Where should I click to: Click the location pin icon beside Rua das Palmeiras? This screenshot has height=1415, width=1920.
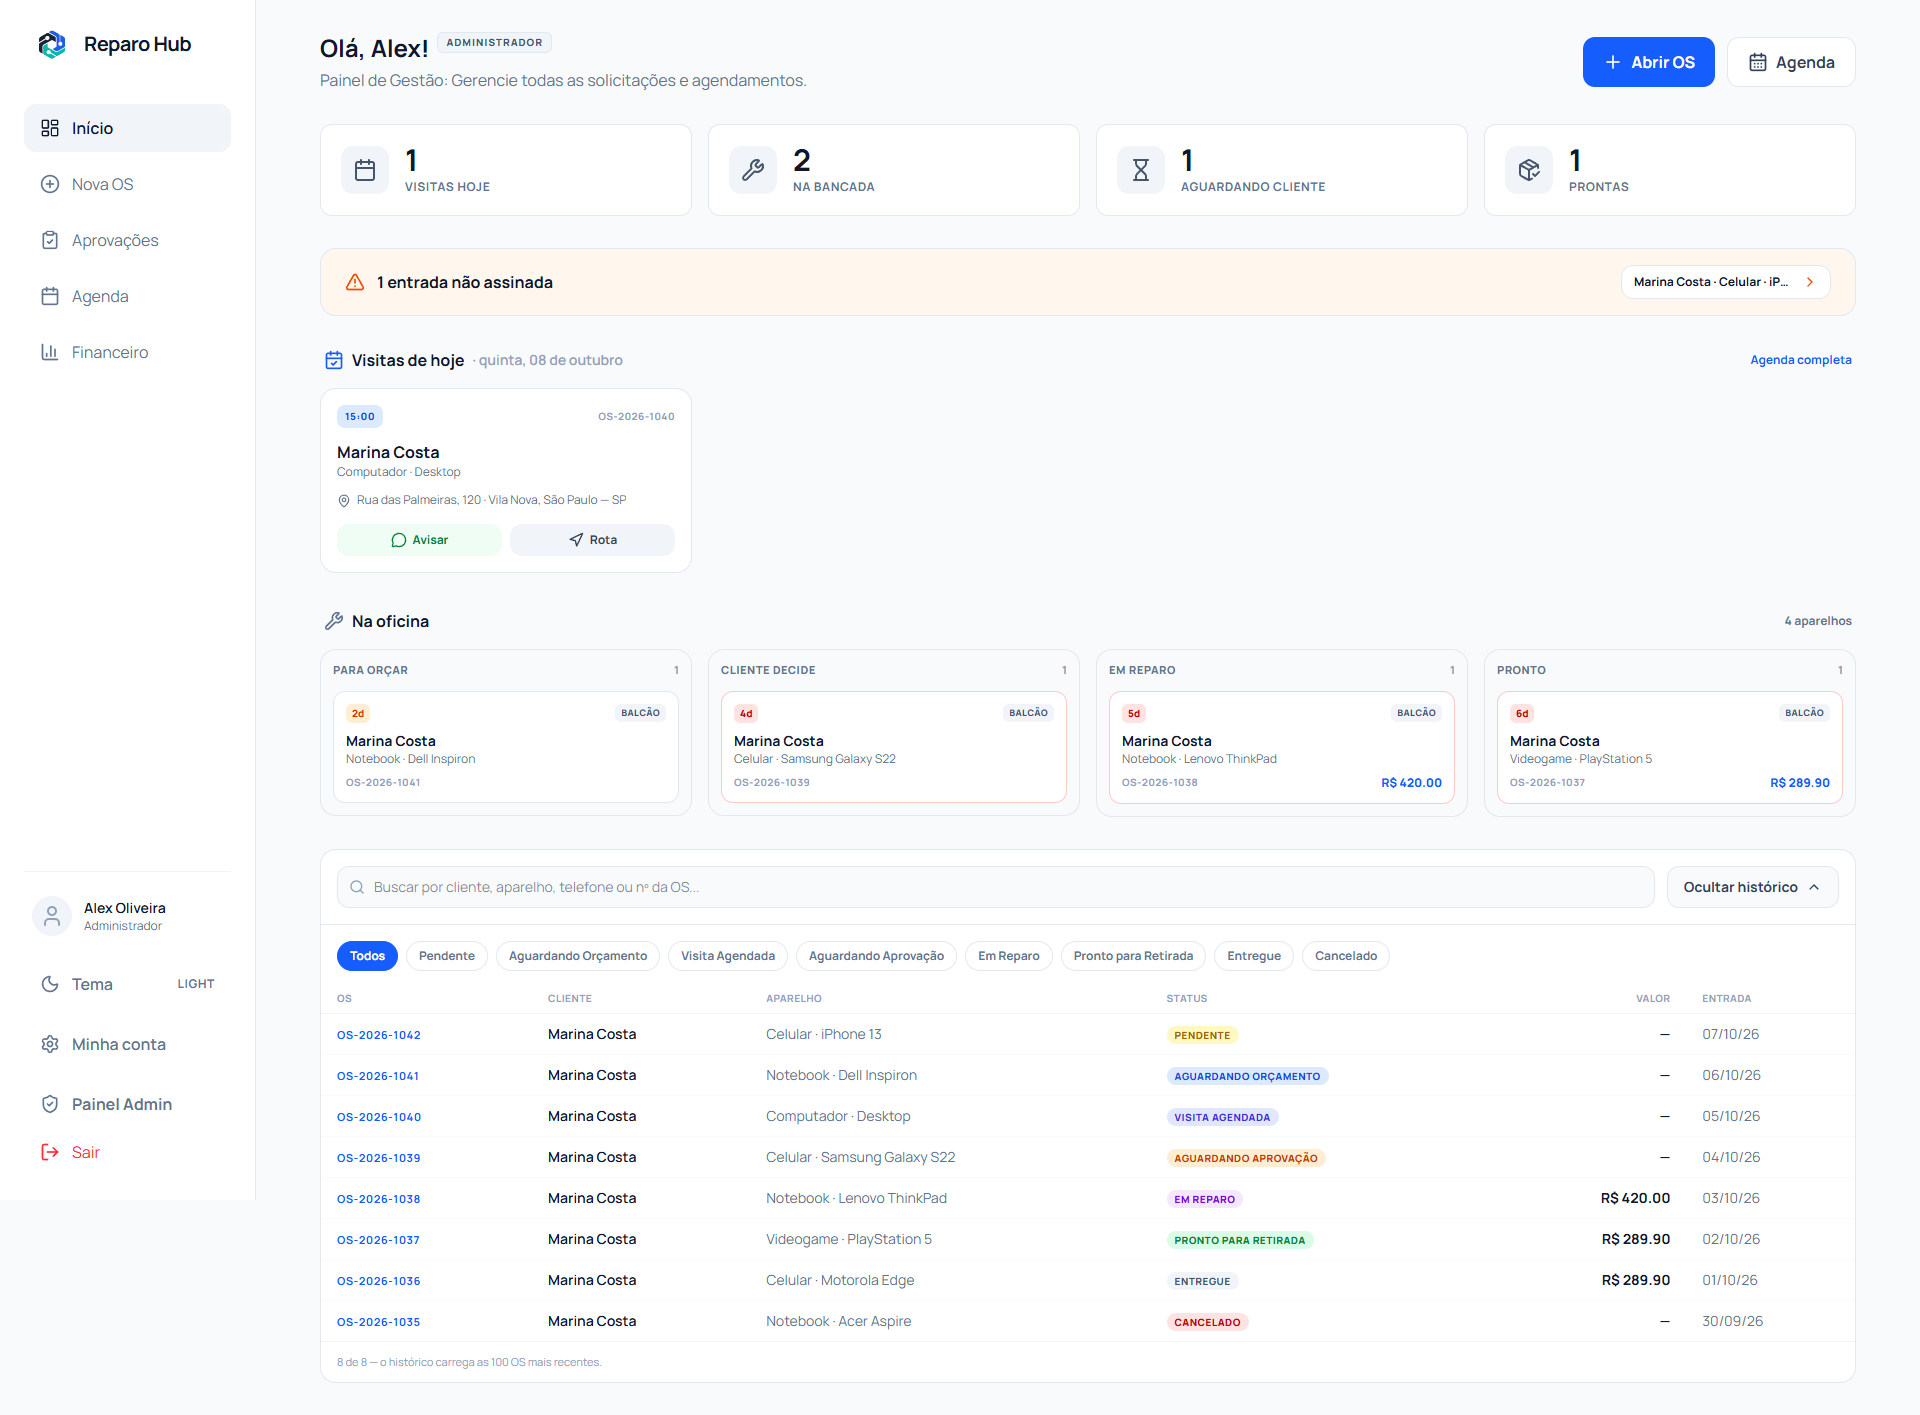pyautogui.click(x=344, y=500)
